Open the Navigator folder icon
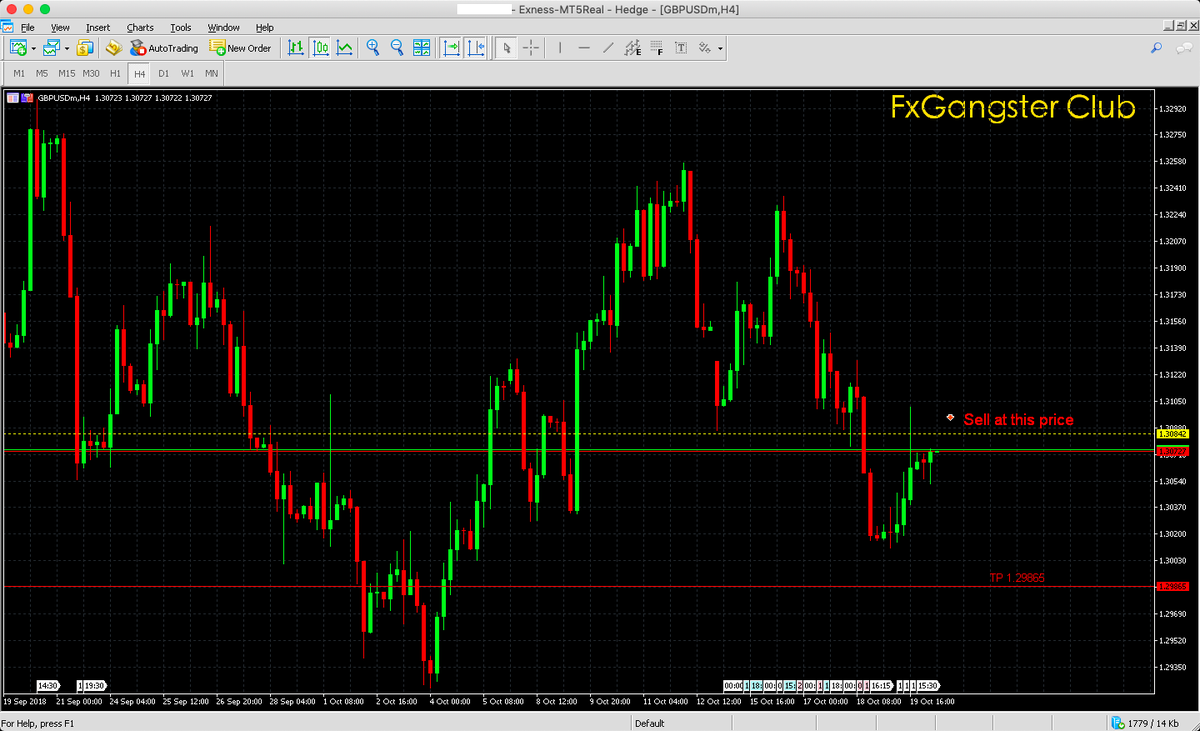This screenshot has height=731, width=1200. coord(113,47)
